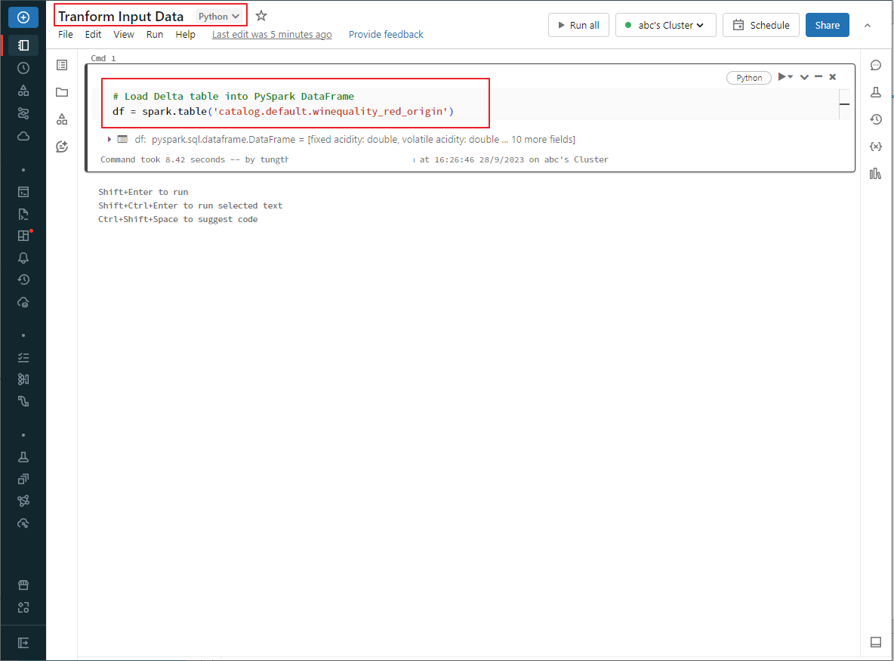Open SQL Warehouses cloud icon
Screen dimensions: 894x661
click(x=23, y=302)
